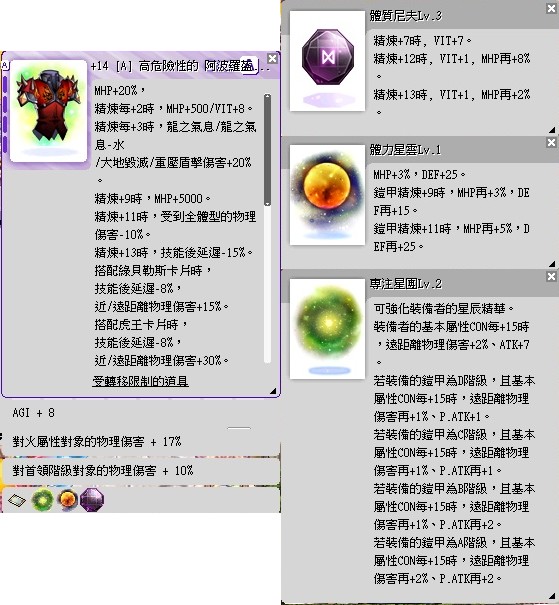Click the resize grip of 專注星團 window
559x605 pixels.
[552, 596]
